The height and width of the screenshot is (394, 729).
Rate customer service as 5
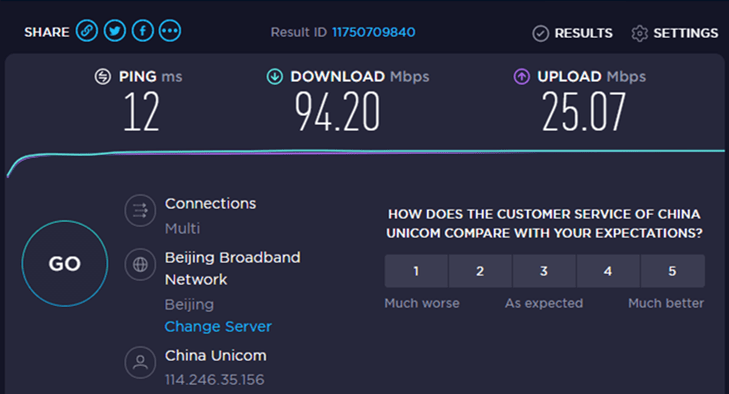tap(672, 271)
